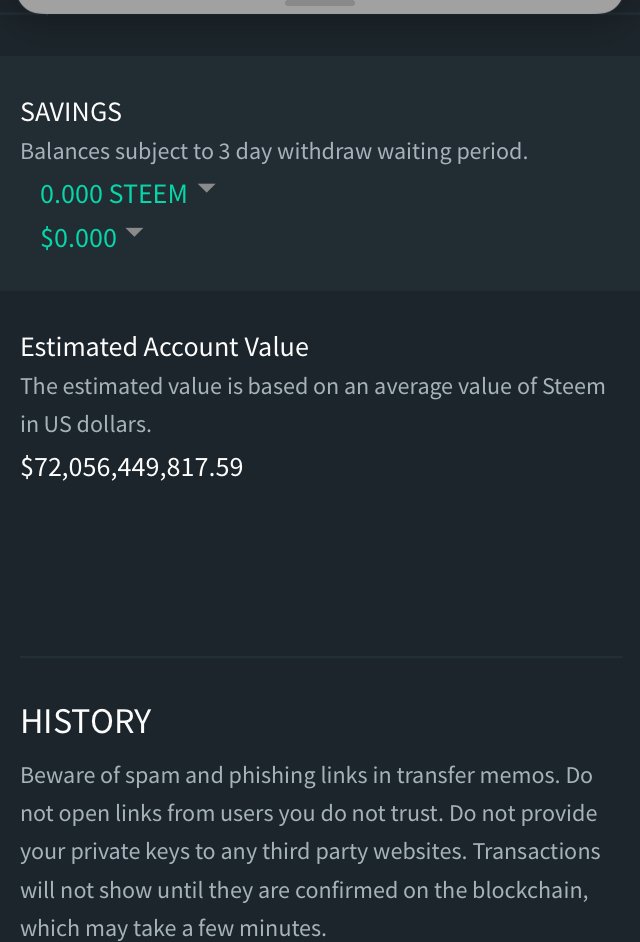Click the Estimated Account Value heading
This screenshot has height=942, width=640.
(165, 347)
